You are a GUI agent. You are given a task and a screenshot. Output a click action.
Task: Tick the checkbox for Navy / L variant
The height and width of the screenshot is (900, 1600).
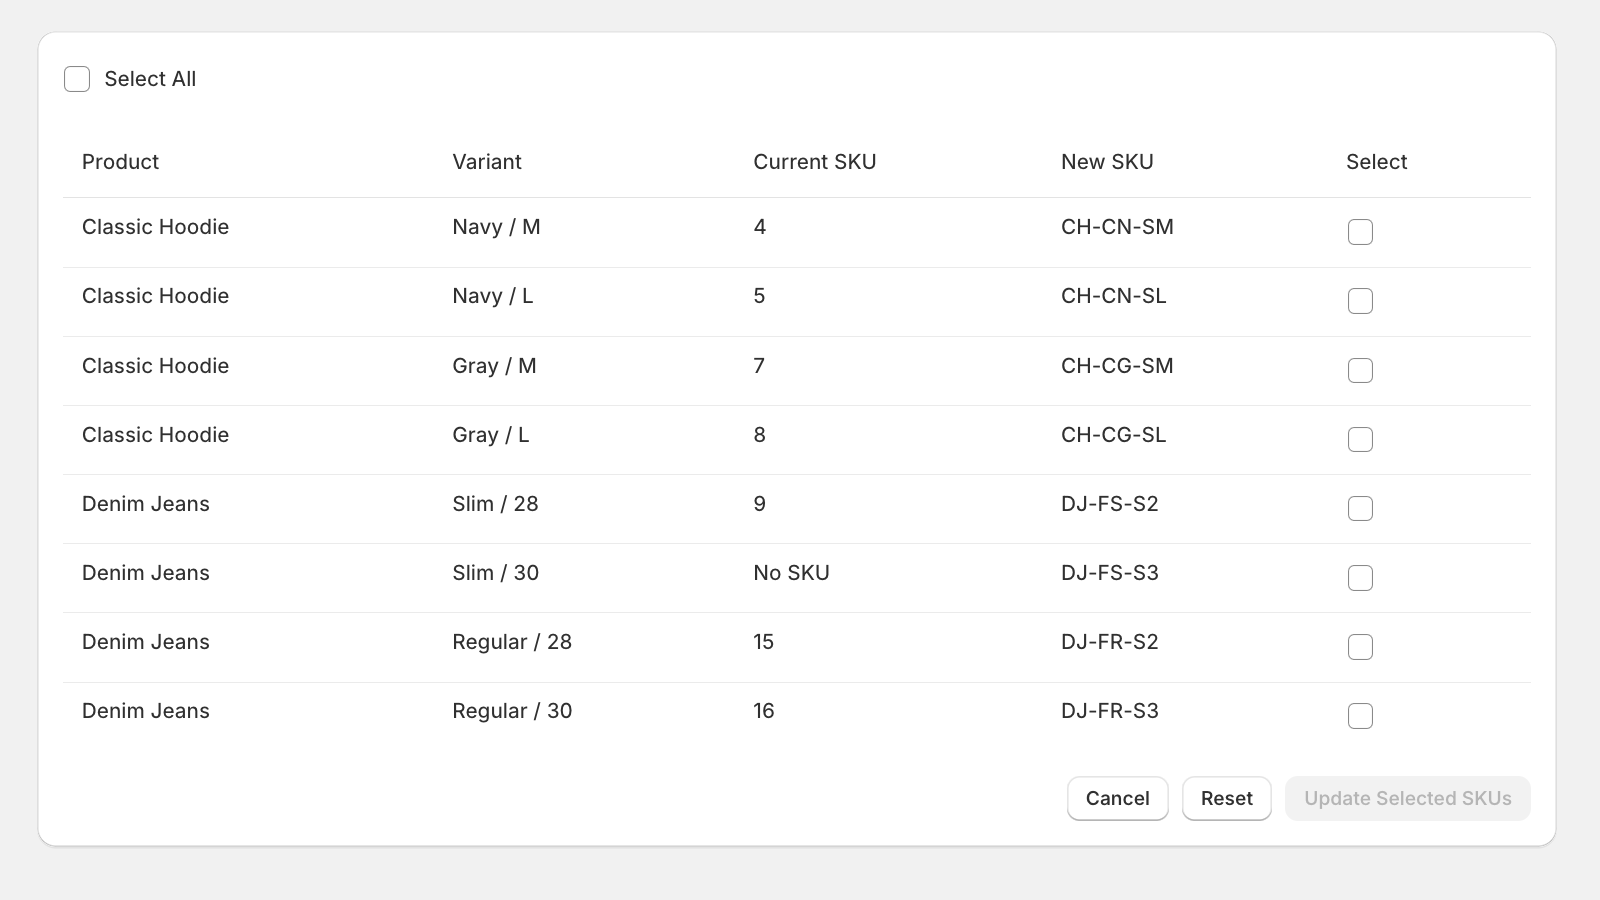point(1360,301)
